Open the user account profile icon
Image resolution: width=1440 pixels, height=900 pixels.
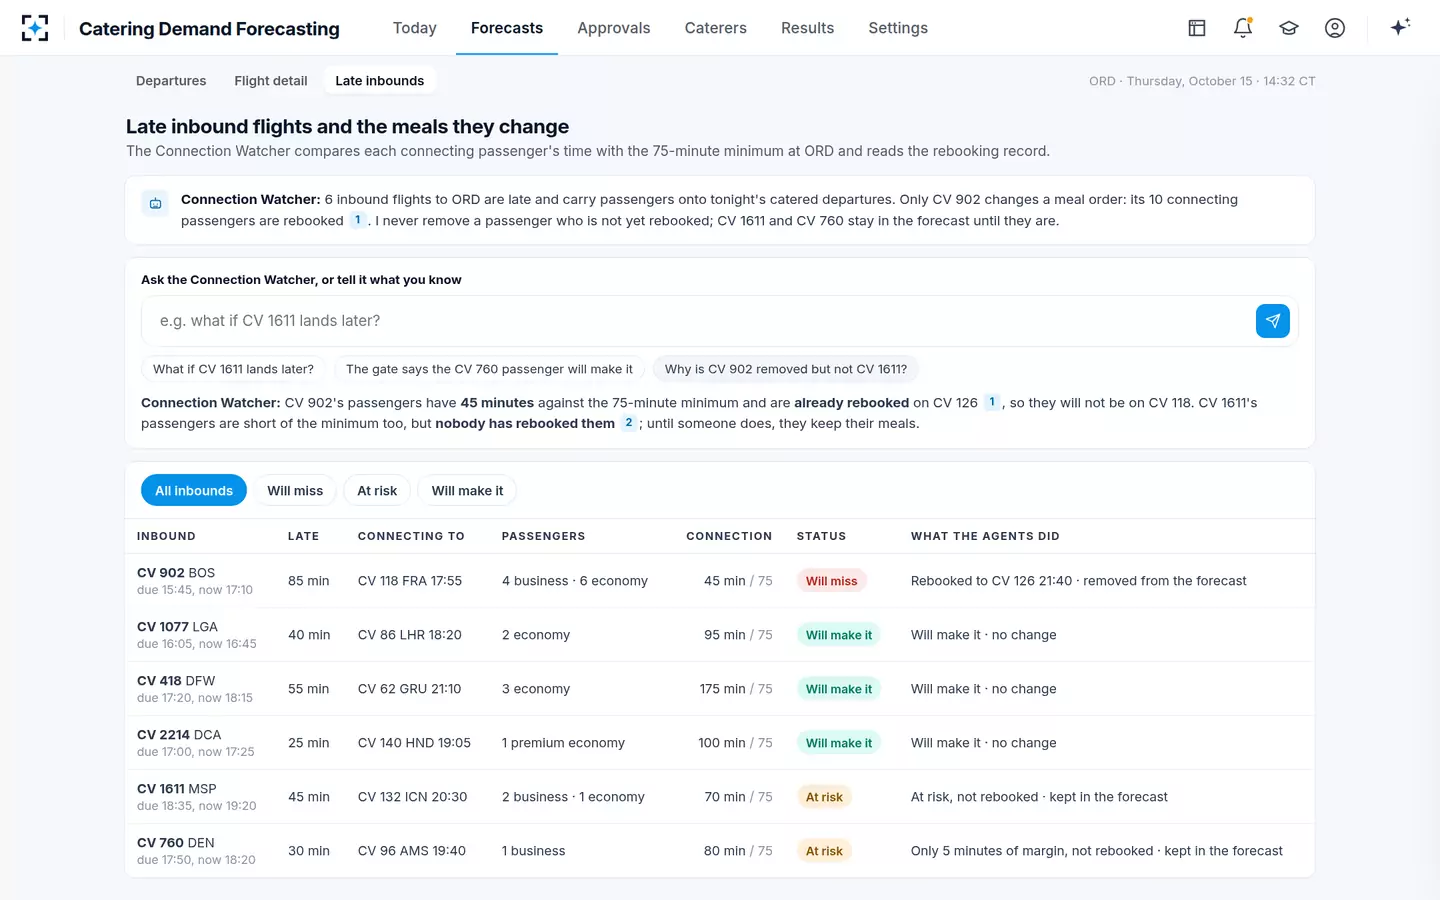click(x=1335, y=28)
